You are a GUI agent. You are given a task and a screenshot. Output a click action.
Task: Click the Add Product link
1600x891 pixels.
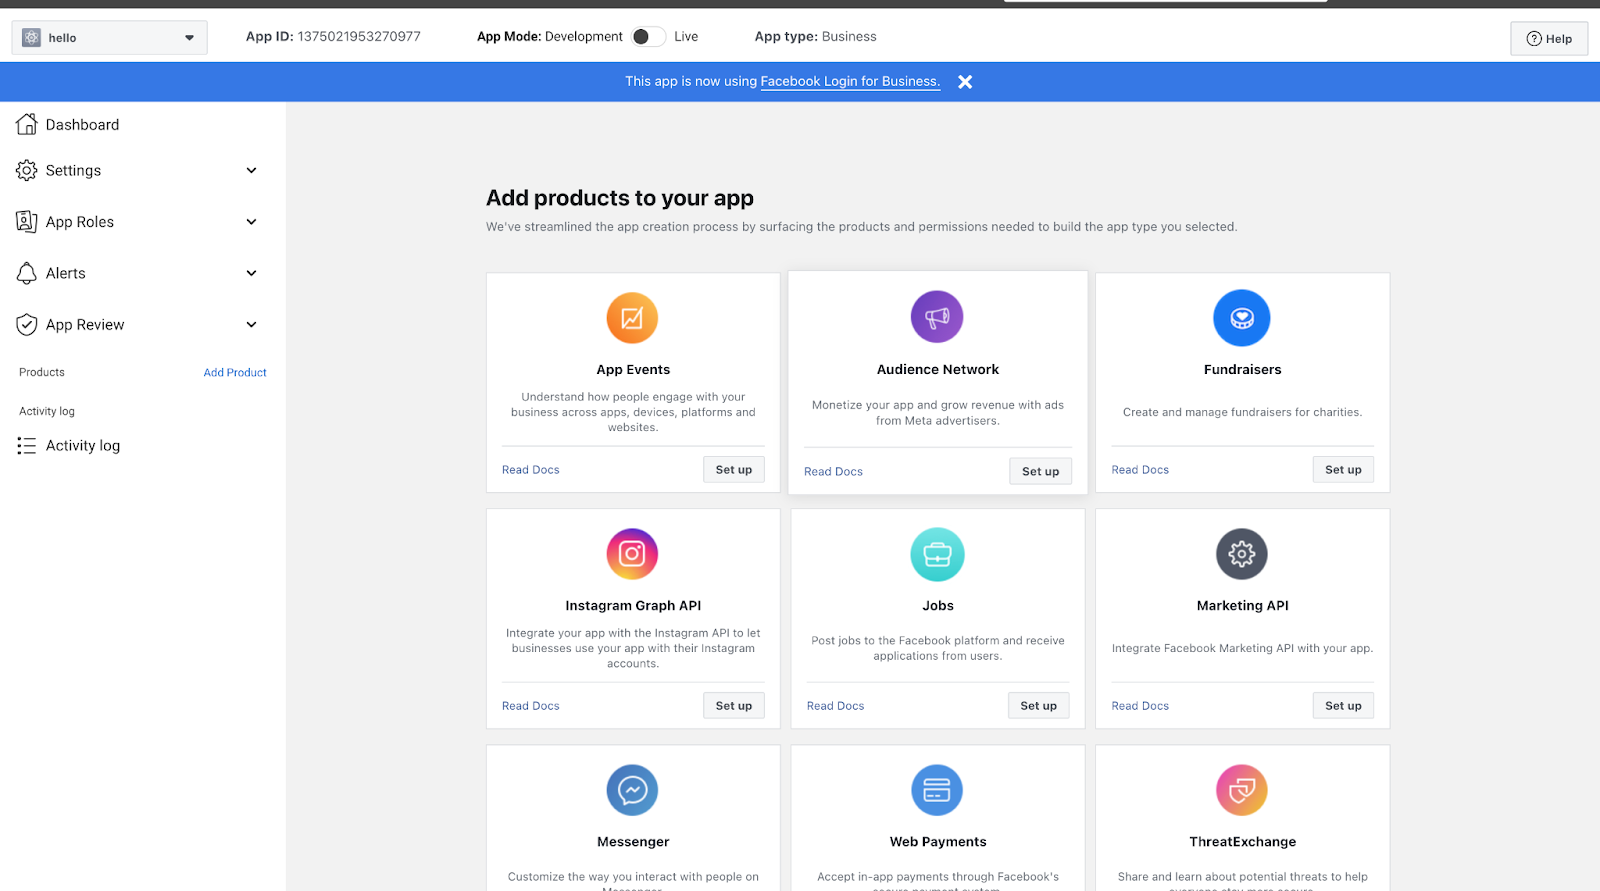pyautogui.click(x=235, y=373)
